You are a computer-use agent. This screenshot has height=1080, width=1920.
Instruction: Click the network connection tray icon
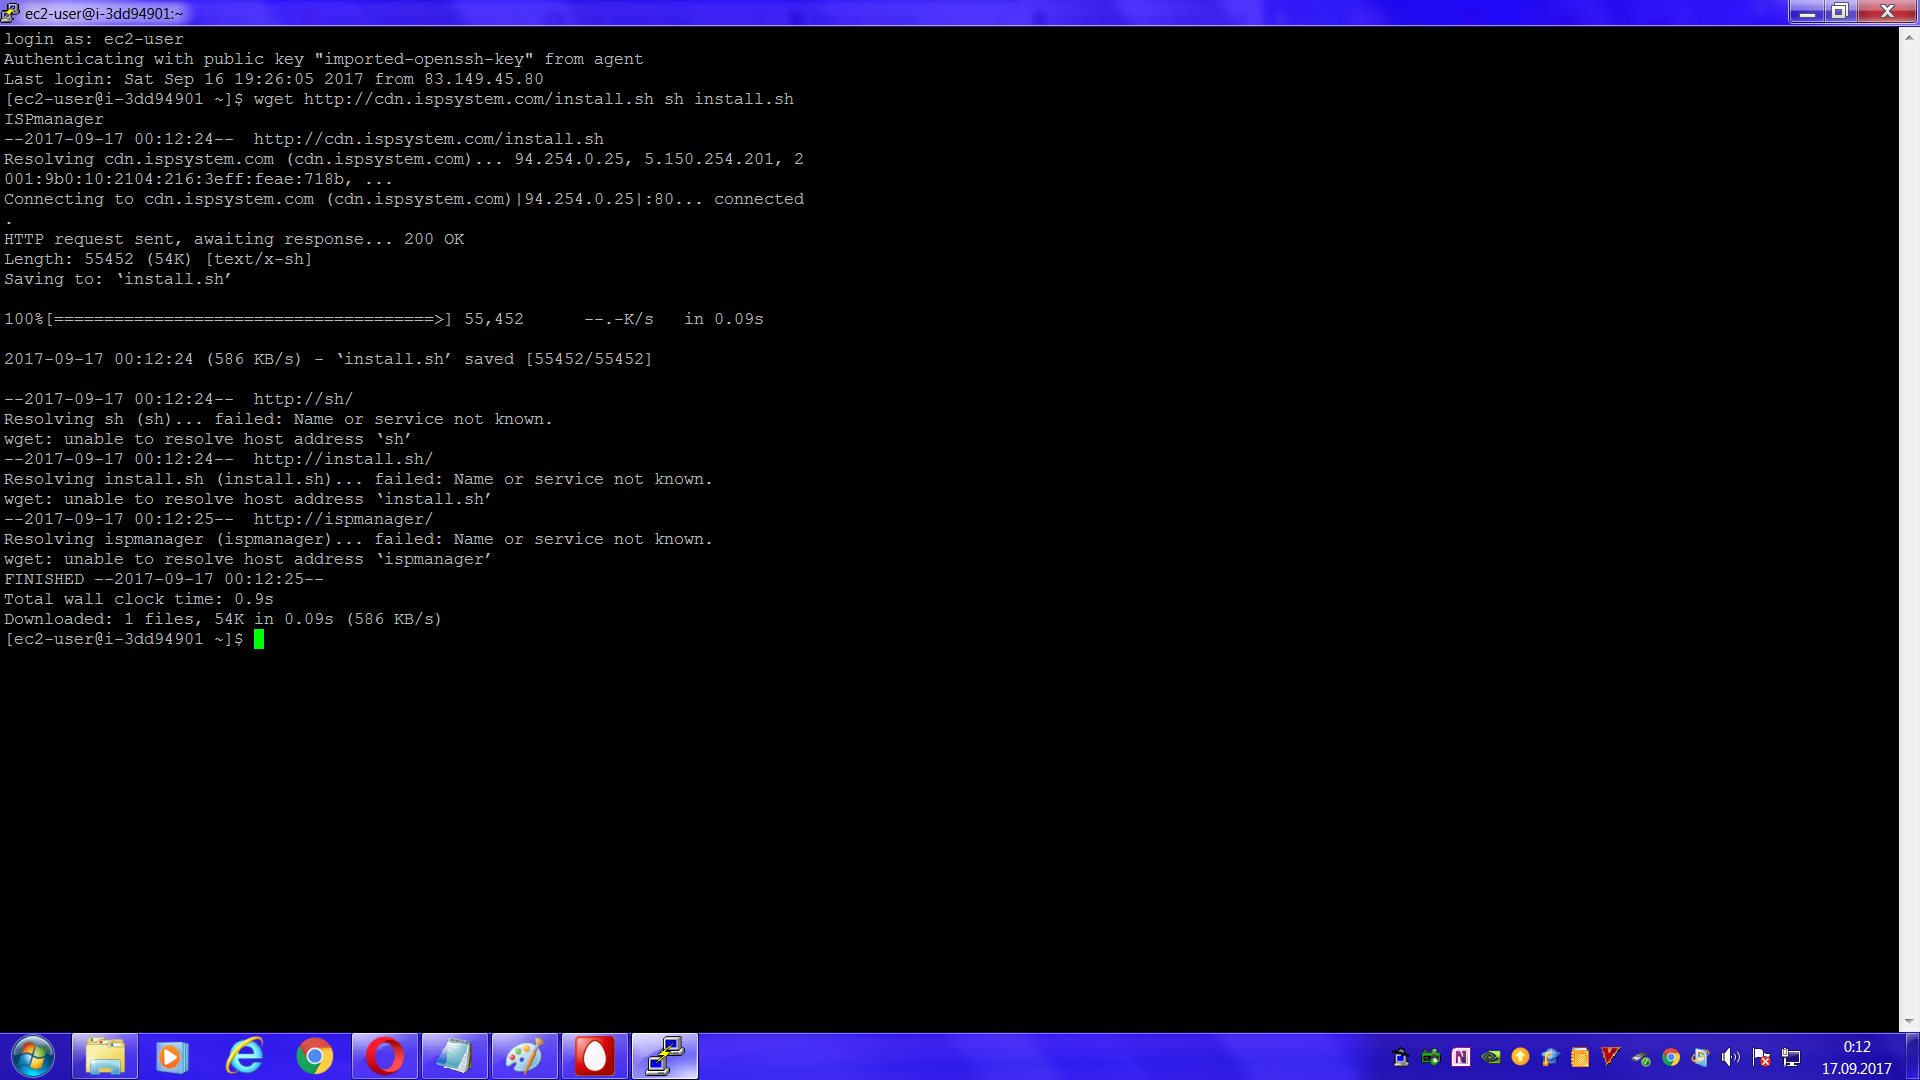(1791, 1057)
